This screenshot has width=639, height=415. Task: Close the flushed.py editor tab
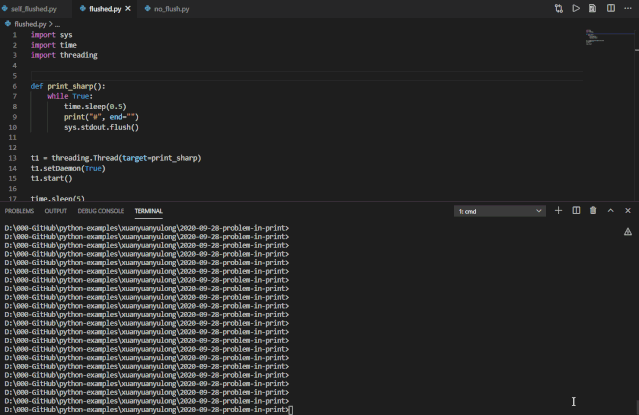pos(128,8)
